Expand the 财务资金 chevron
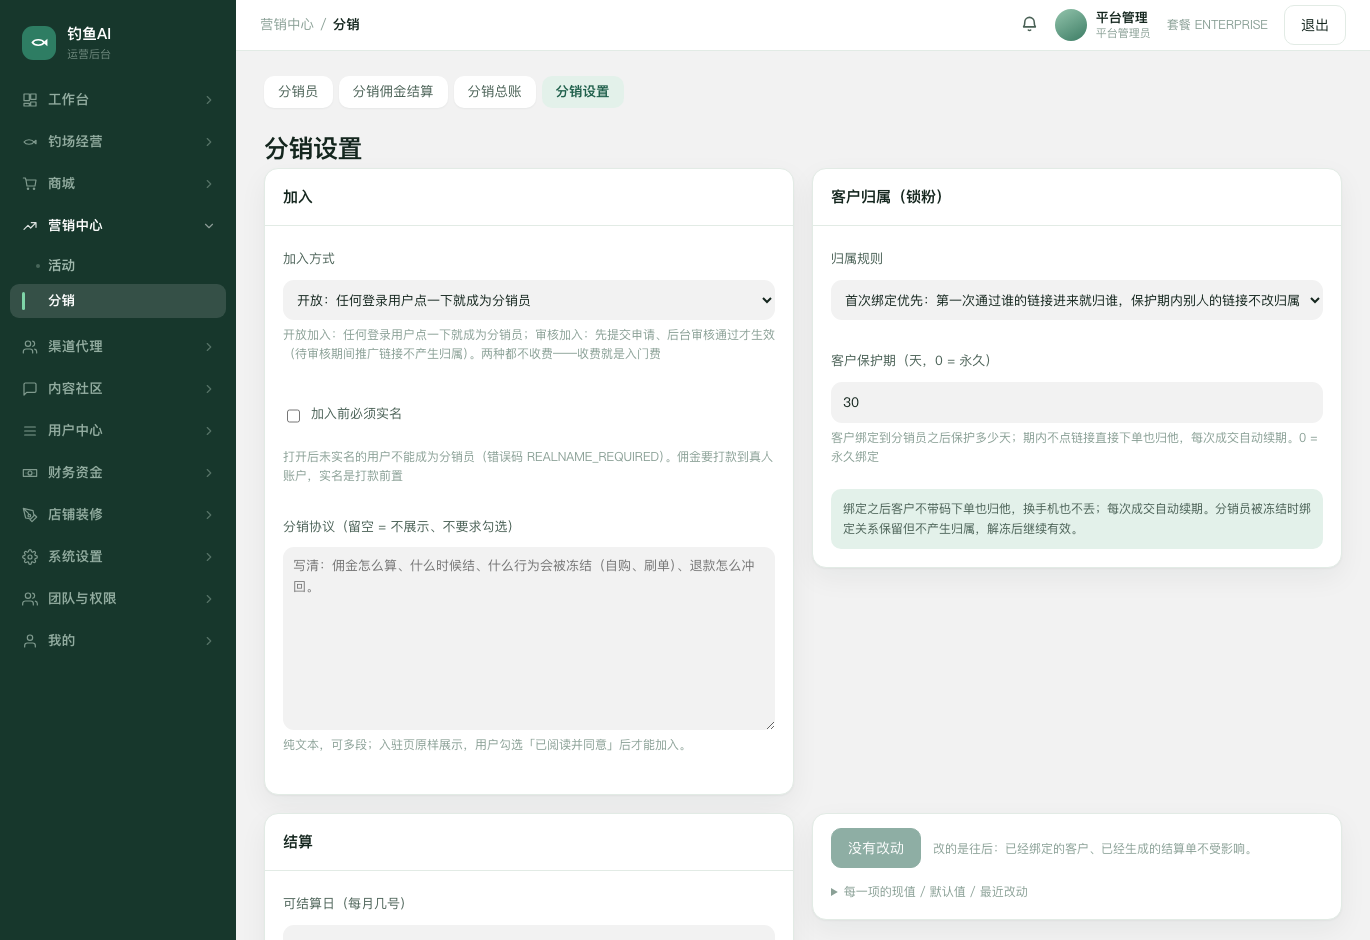 click(209, 473)
